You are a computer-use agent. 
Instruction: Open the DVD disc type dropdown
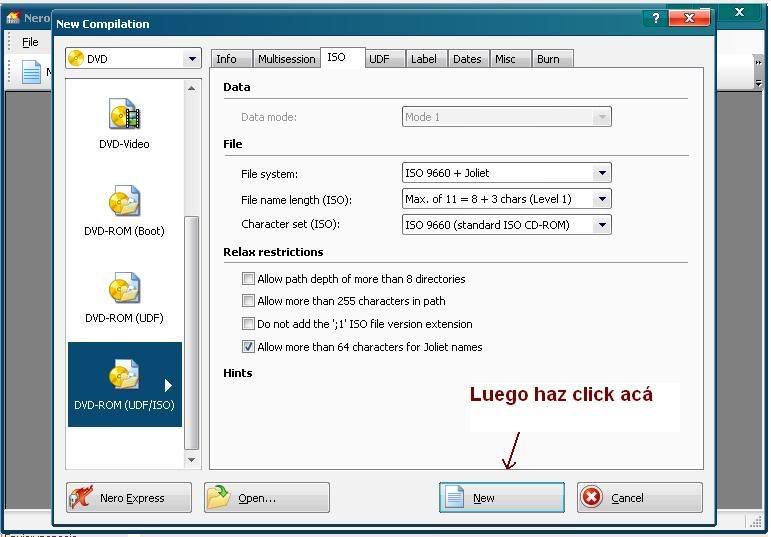[x=192, y=59]
